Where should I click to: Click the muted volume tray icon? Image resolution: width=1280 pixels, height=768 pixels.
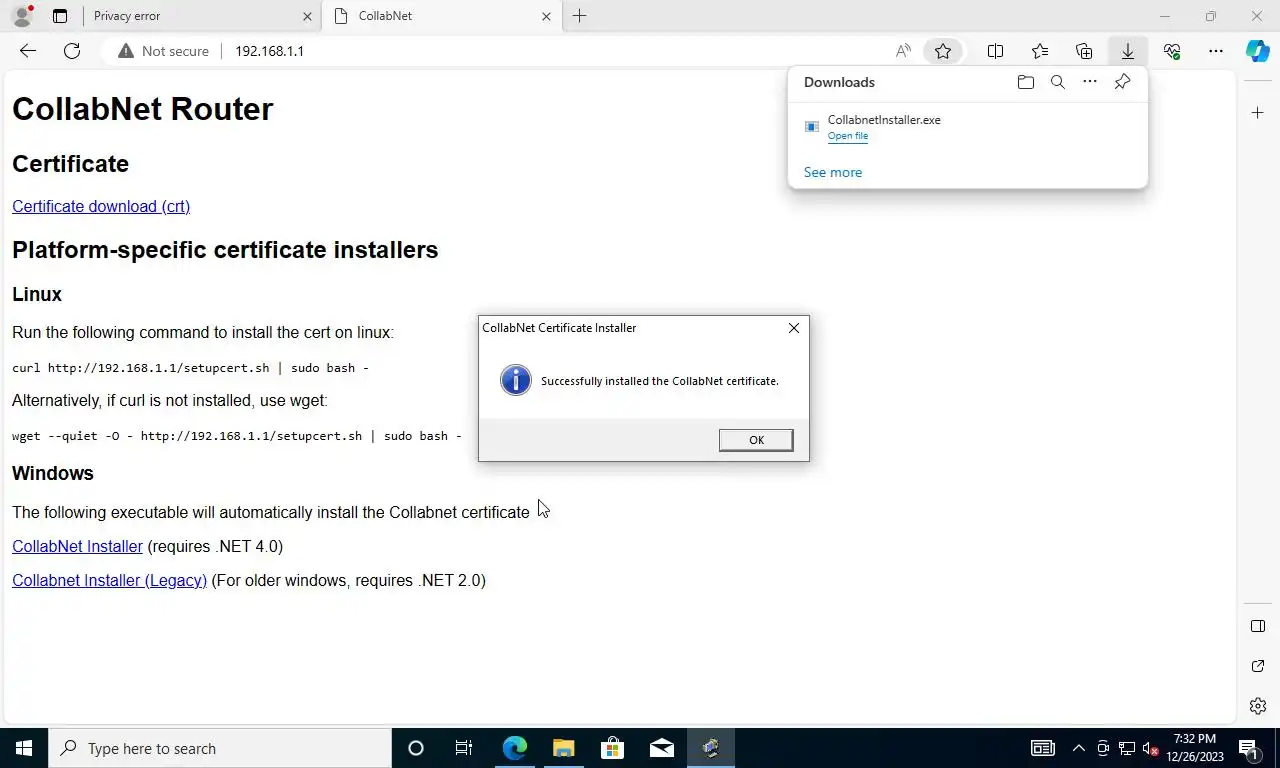click(x=1151, y=748)
